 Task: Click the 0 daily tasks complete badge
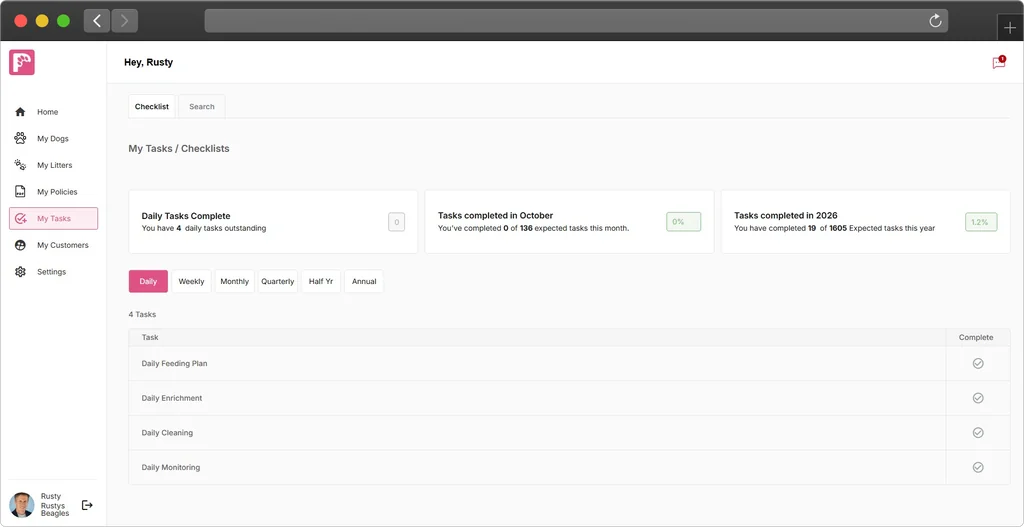396,222
